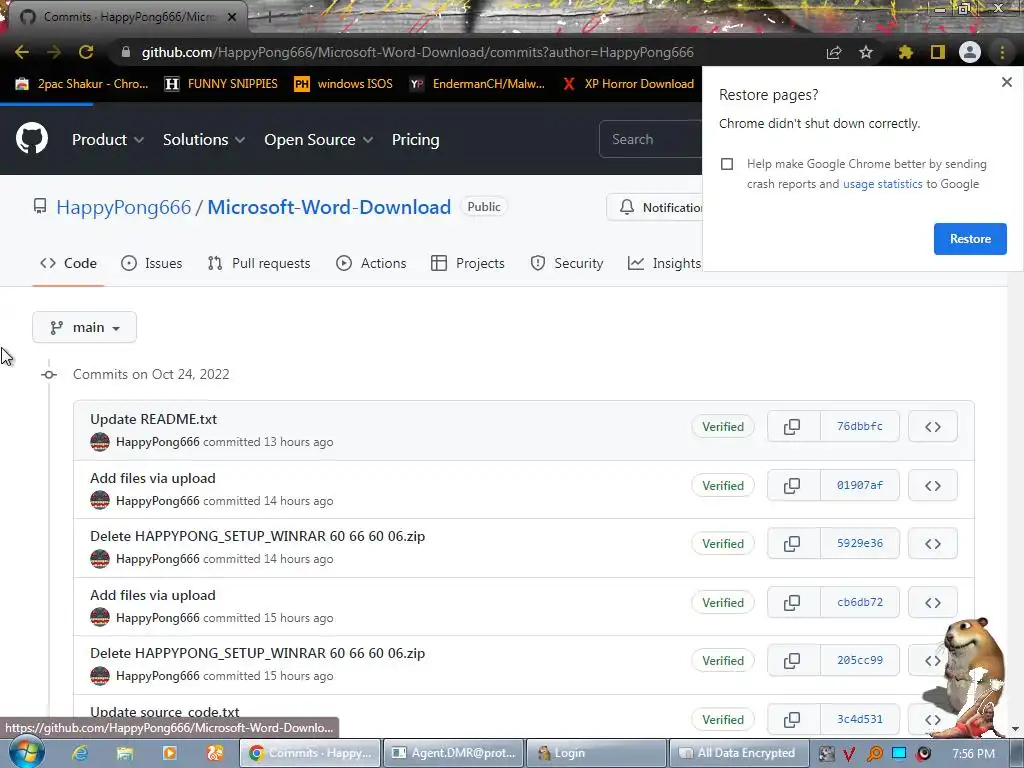
Task: Open the Security tab
Action: 567,263
